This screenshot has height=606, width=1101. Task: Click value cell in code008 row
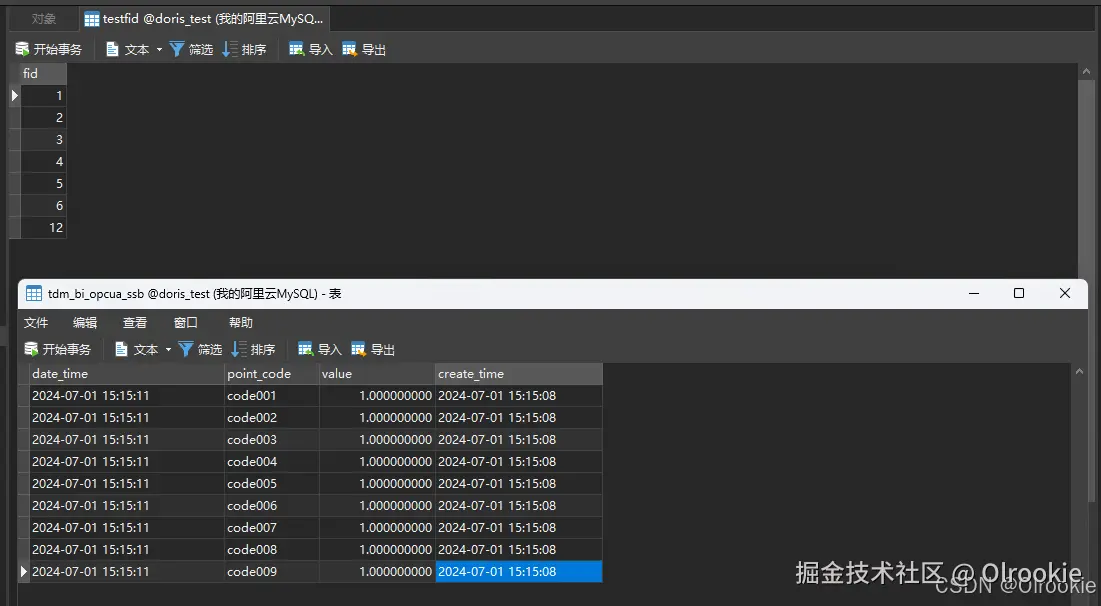[x=377, y=549]
